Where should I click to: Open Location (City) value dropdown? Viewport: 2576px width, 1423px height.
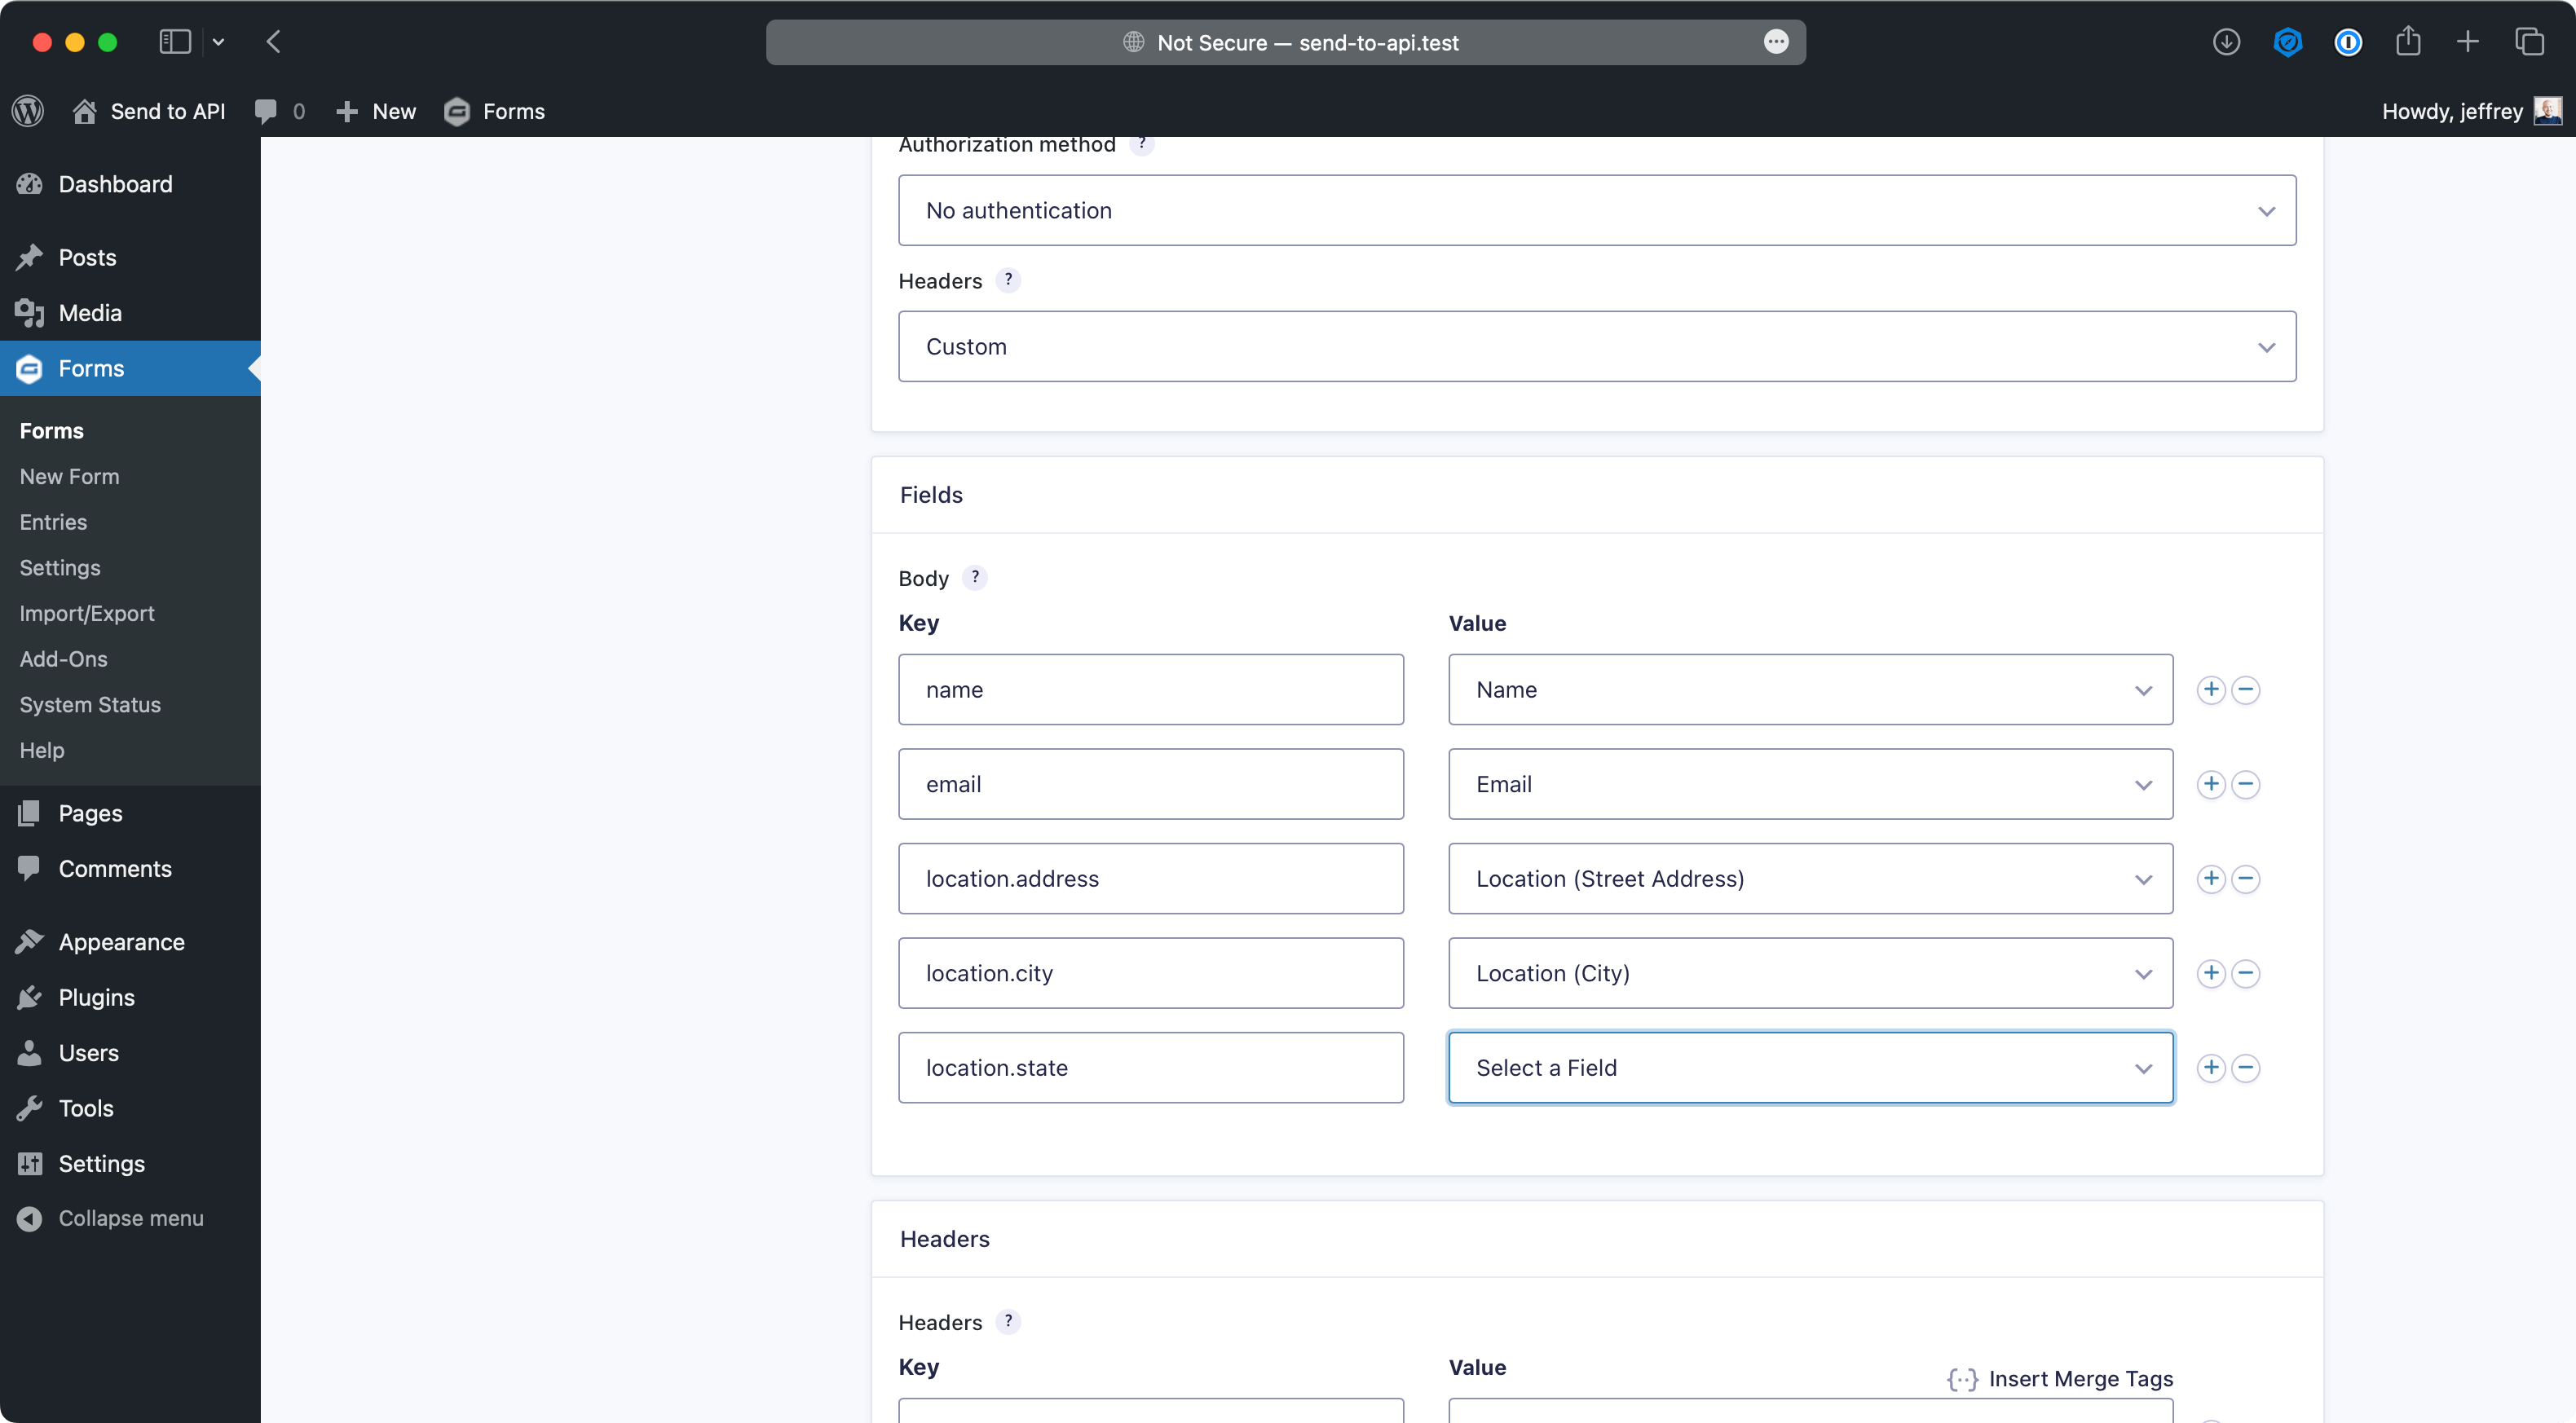click(x=1810, y=973)
